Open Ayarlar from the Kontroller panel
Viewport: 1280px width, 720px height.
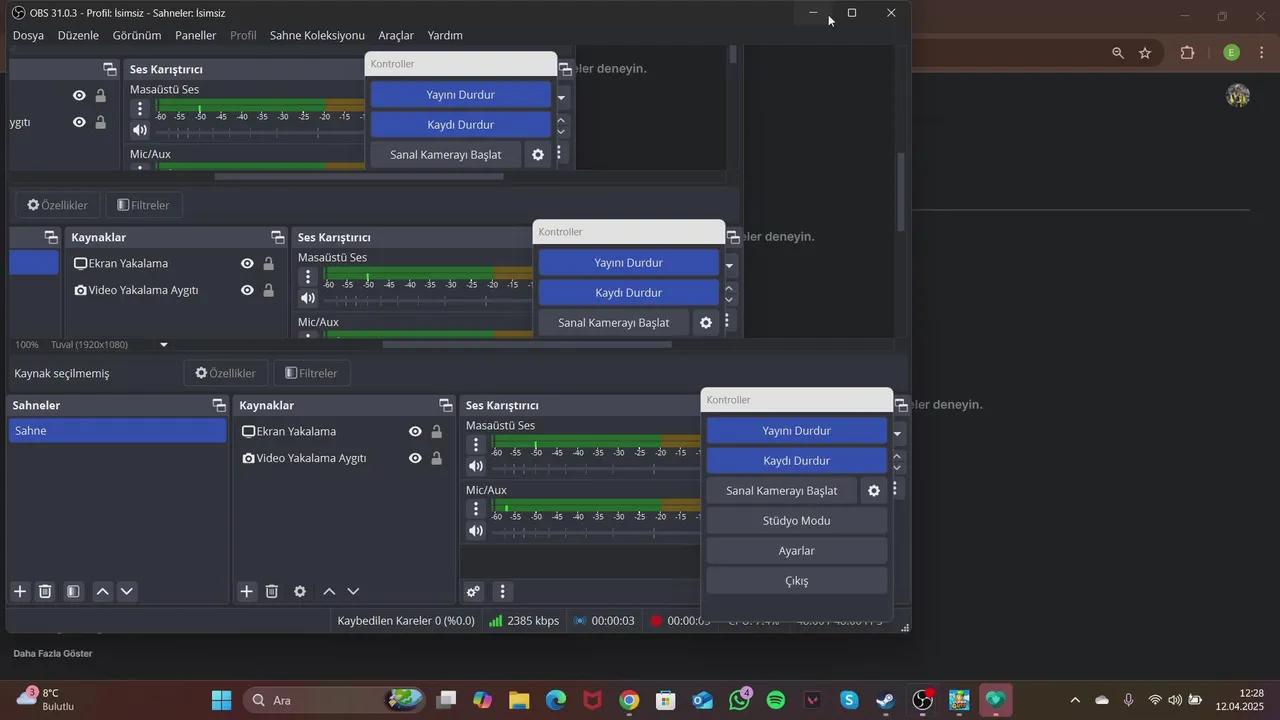pos(796,551)
